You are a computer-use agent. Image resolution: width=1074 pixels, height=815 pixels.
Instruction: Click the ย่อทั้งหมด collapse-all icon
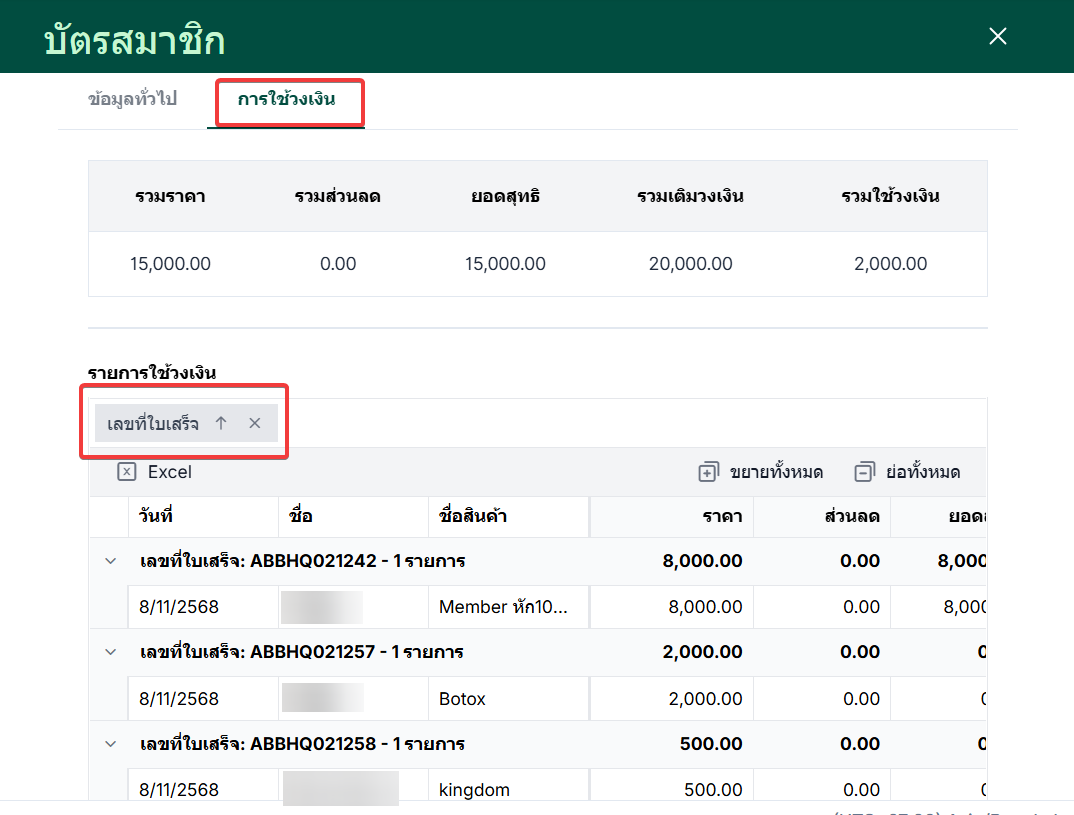click(x=864, y=472)
